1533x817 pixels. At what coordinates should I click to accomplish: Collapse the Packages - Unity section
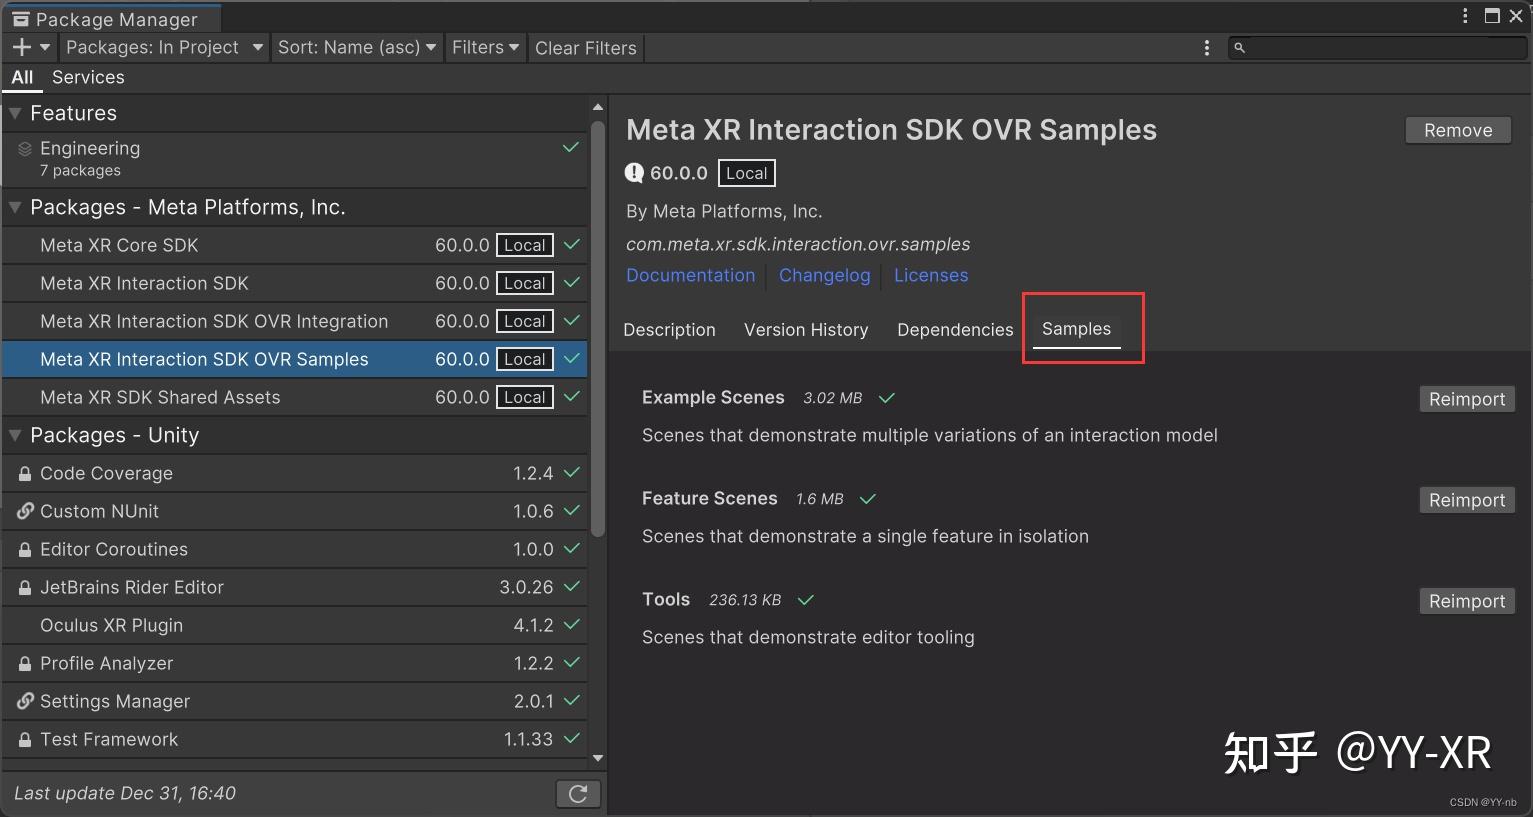click(x=15, y=435)
